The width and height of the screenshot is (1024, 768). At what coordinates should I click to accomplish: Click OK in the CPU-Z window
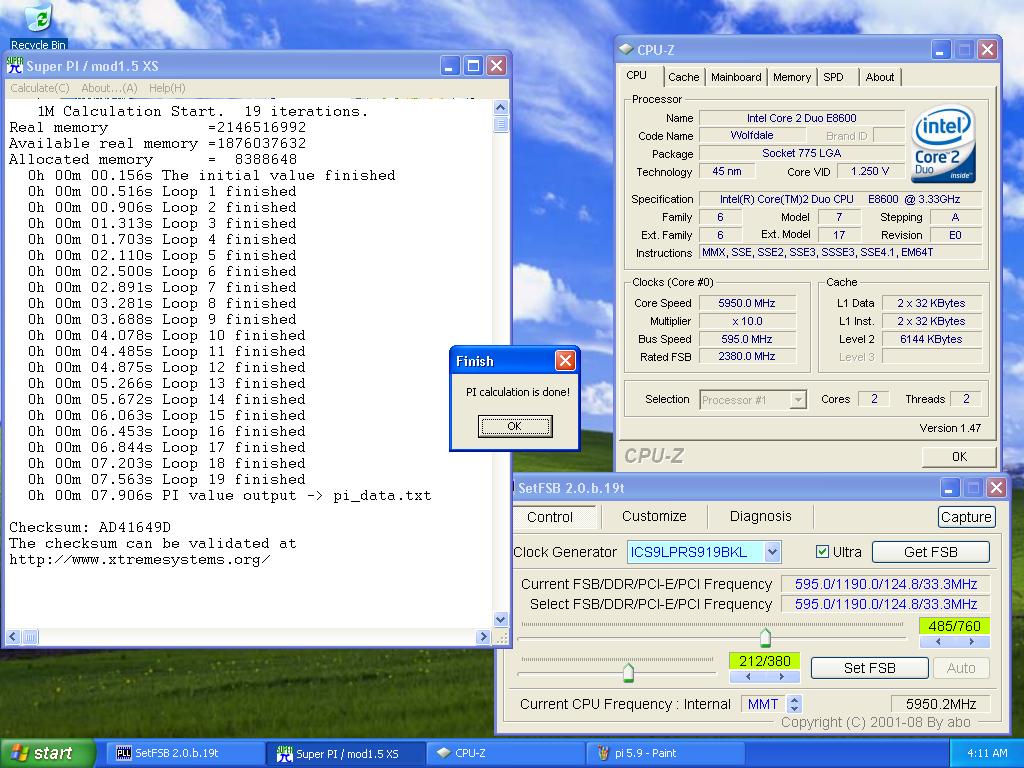coord(959,456)
